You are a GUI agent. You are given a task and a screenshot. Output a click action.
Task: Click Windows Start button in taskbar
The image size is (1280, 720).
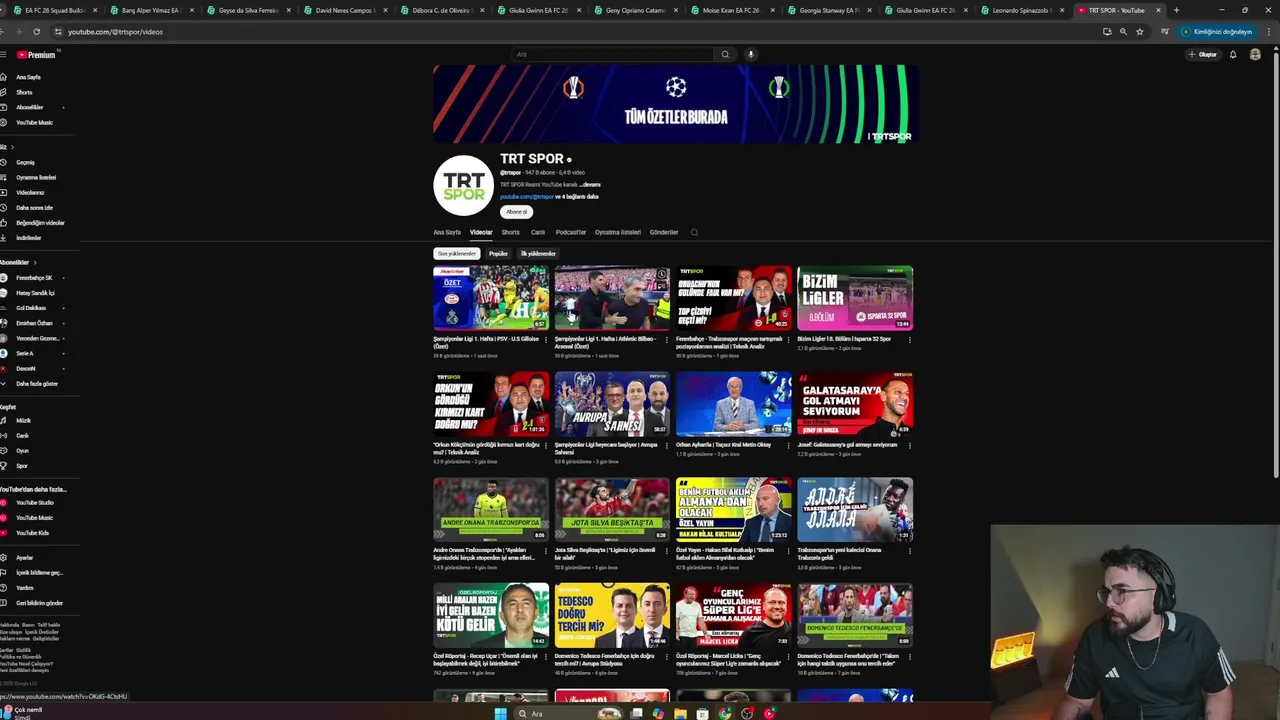click(x=501, y=713)
